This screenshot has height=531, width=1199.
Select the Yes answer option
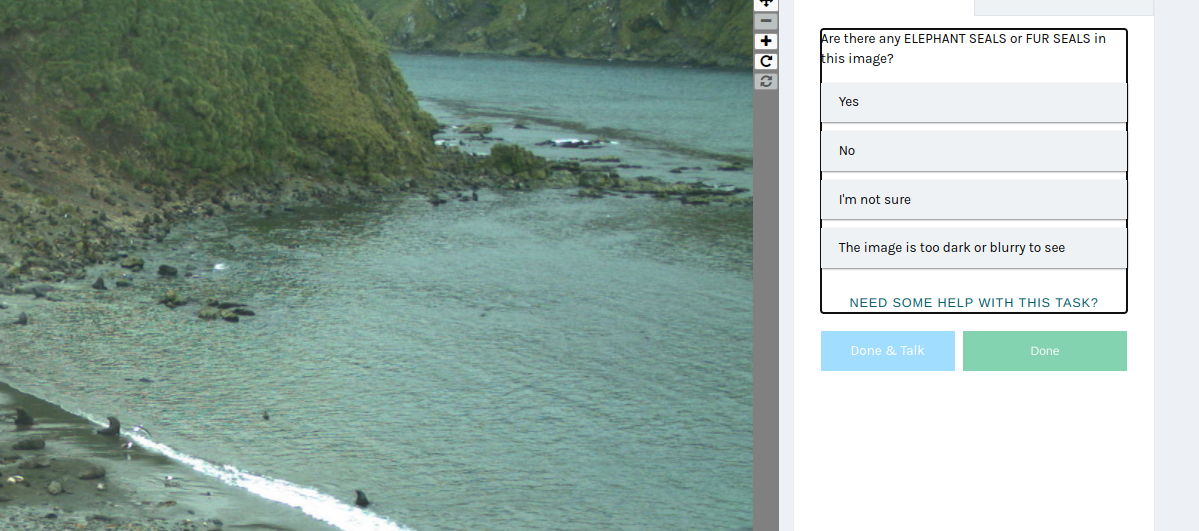pos(973,102)
